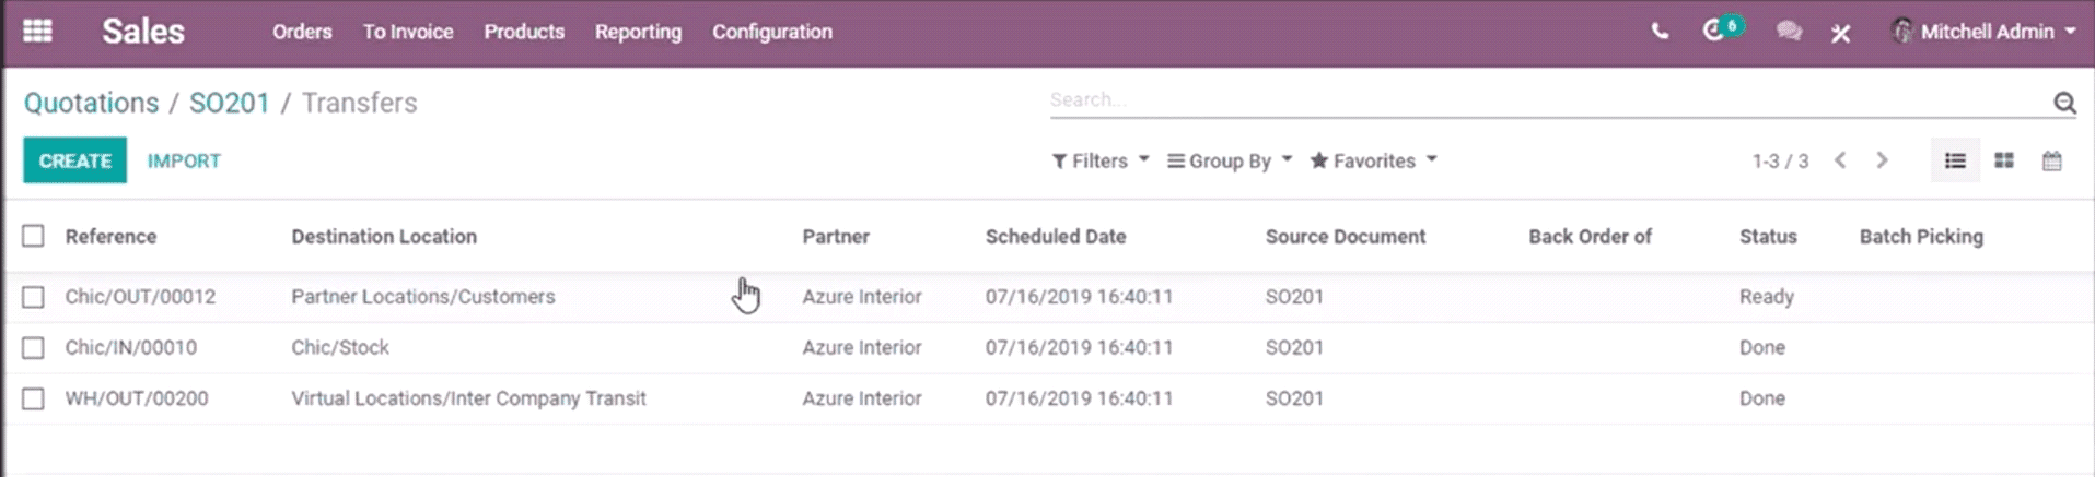Click the debug tools icon
This screenshot has width=2095, height=477.
[1841, 33]
